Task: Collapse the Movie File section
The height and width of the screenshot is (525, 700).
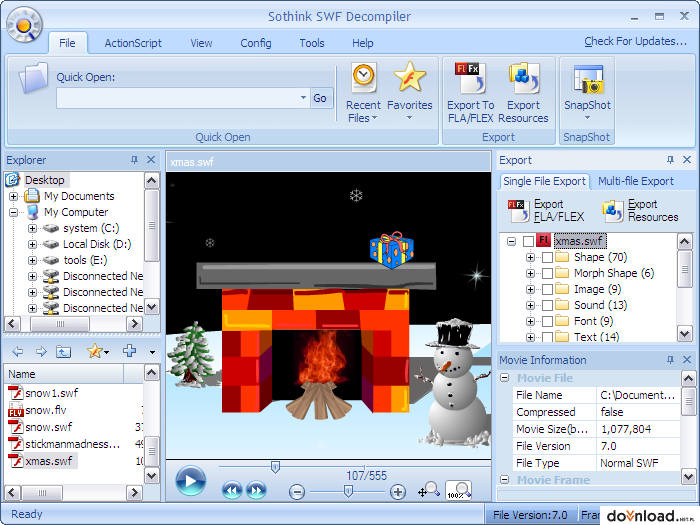Action: (504, 378)
